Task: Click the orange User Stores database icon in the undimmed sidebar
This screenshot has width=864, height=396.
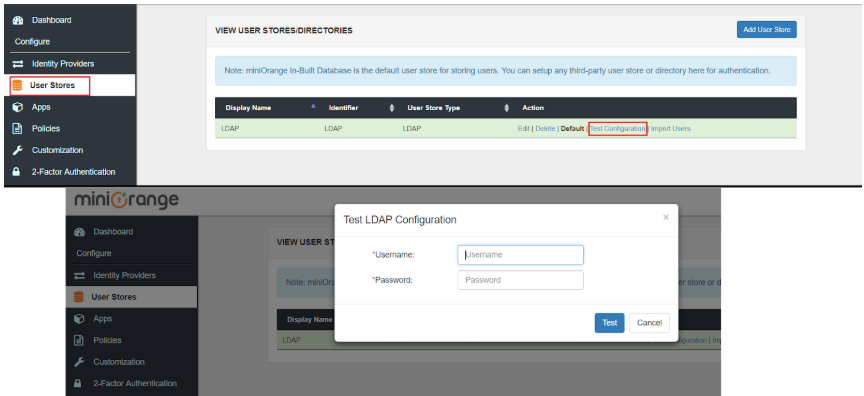Action: pos(18,85)
